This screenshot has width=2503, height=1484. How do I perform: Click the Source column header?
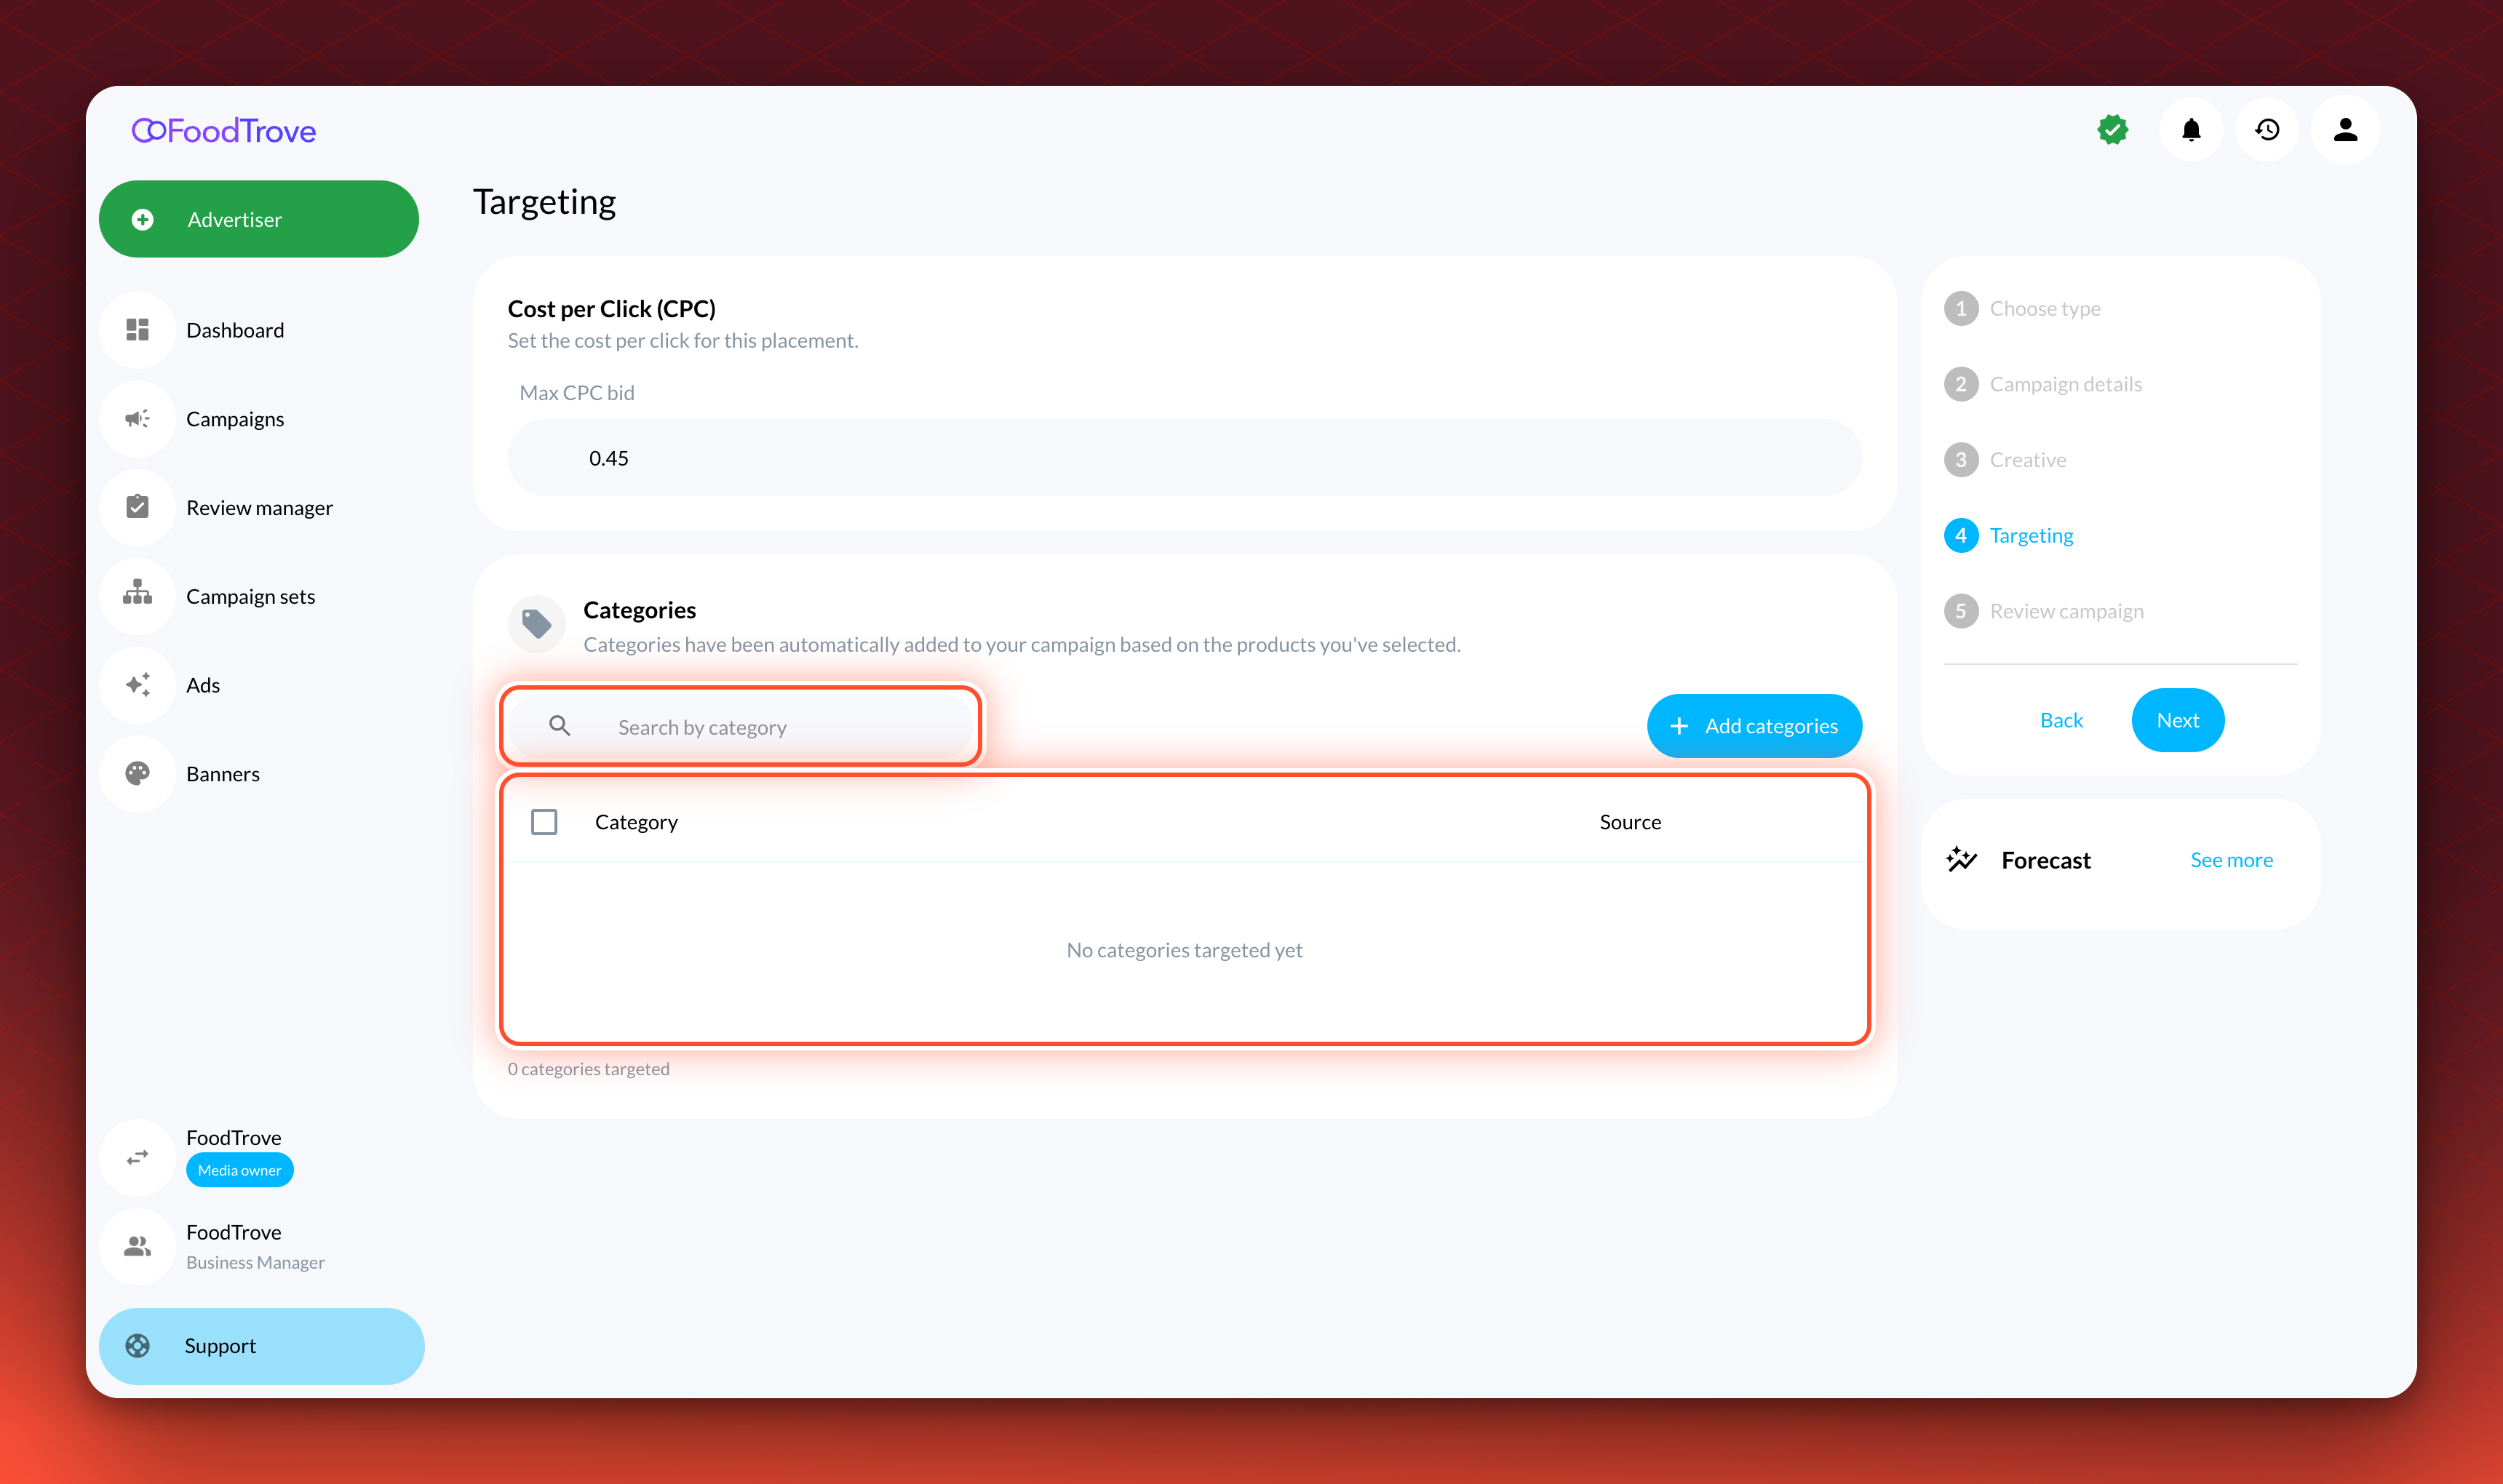[x=1630, y=822]
